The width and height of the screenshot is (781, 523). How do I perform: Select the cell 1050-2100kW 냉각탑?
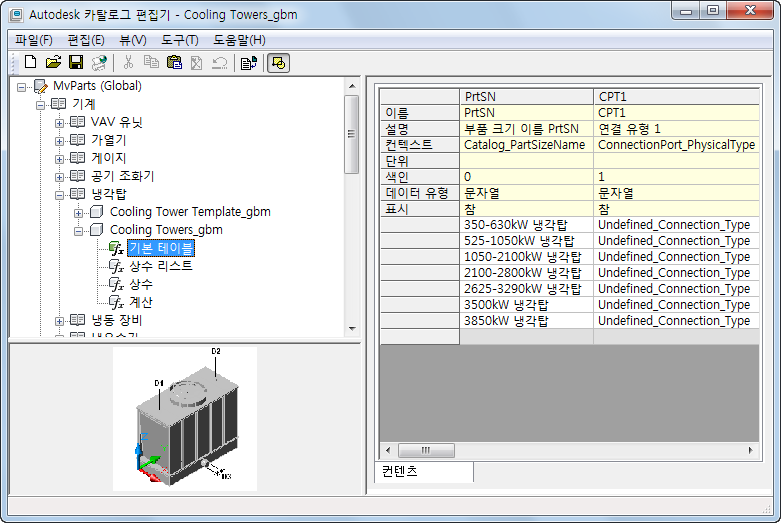(526, 257)
